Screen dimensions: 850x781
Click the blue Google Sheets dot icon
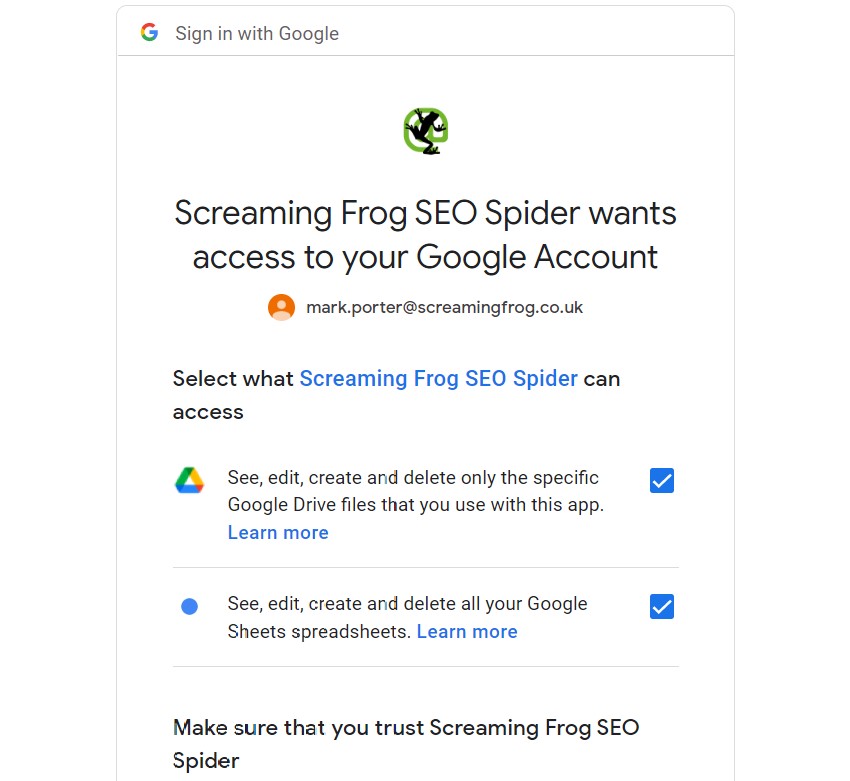click(189, 606)
